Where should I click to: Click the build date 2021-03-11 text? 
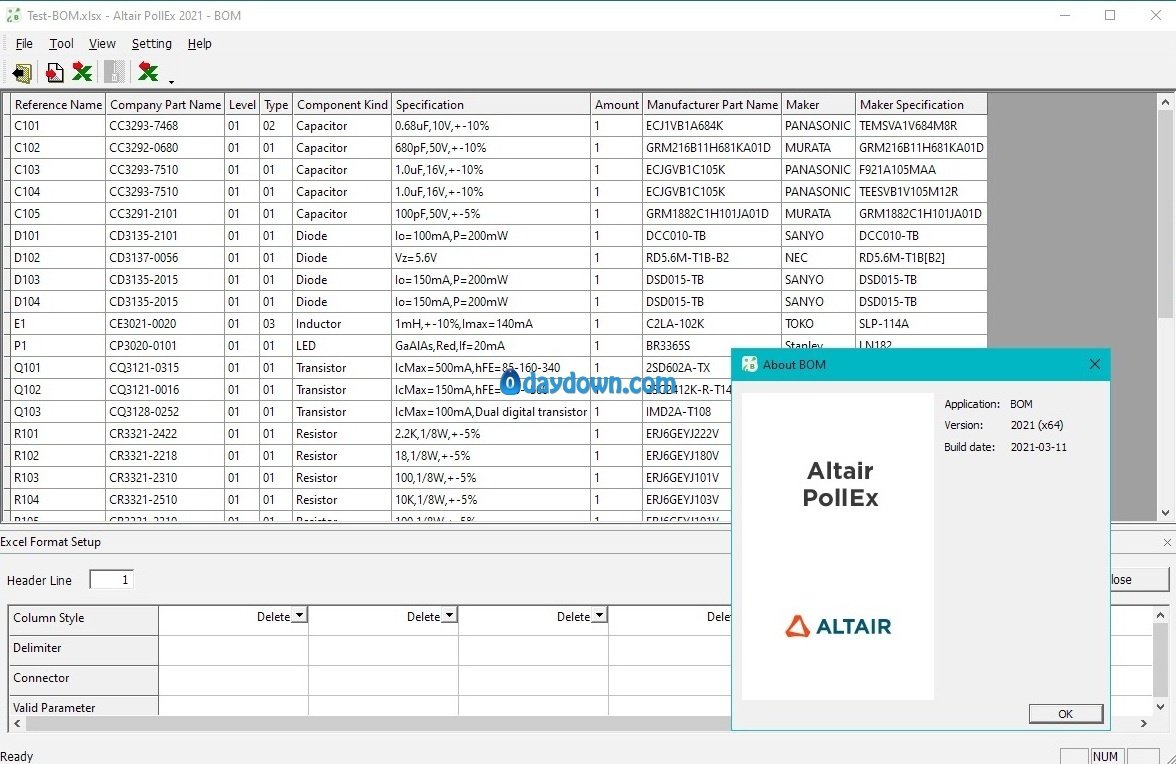tap(1039, 447)
